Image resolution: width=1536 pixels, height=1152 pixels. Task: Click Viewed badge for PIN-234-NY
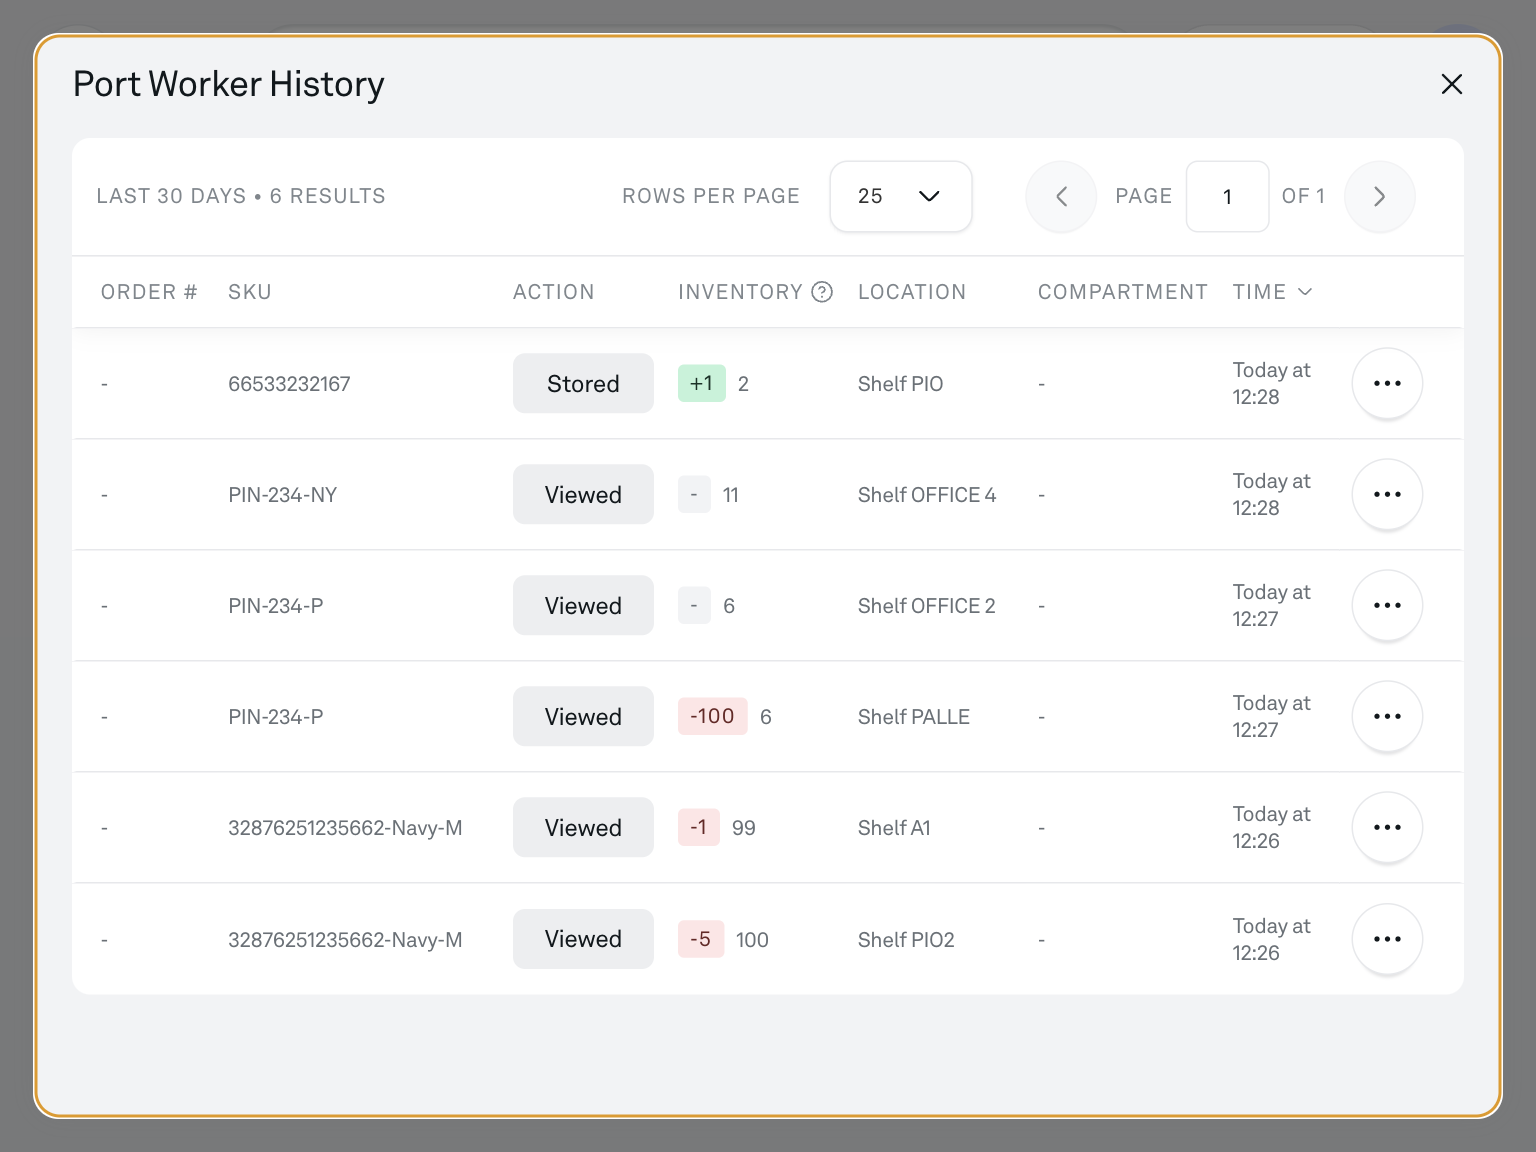coord(583,494)
